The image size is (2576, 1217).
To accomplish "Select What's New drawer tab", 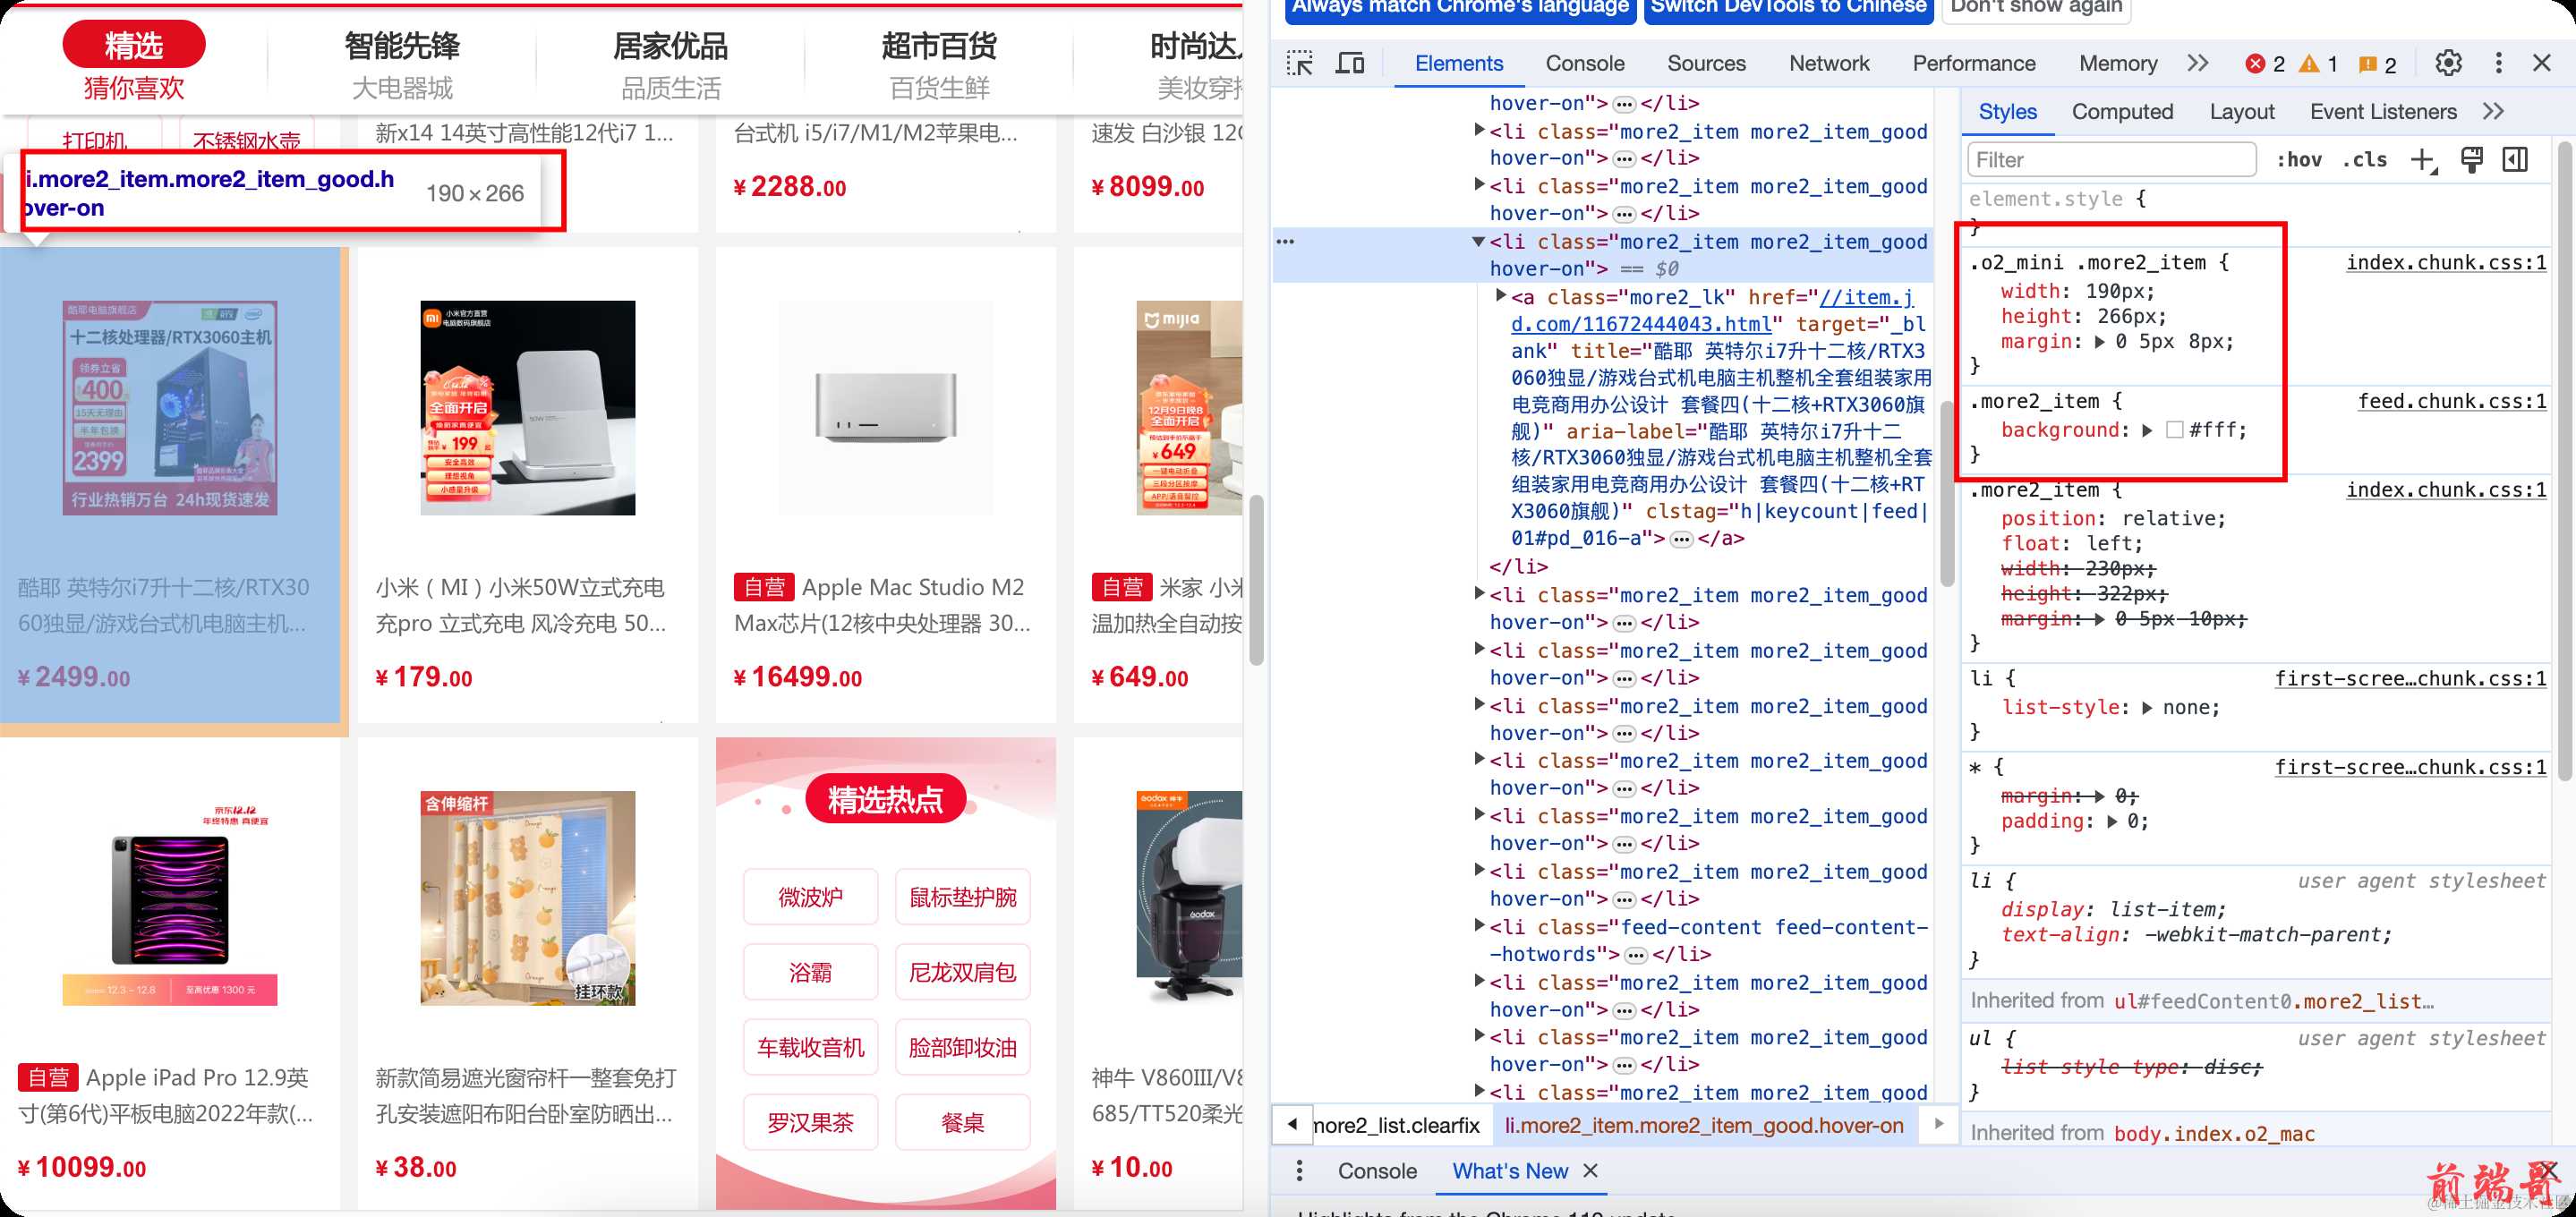I will [x=1509, y=1171].
